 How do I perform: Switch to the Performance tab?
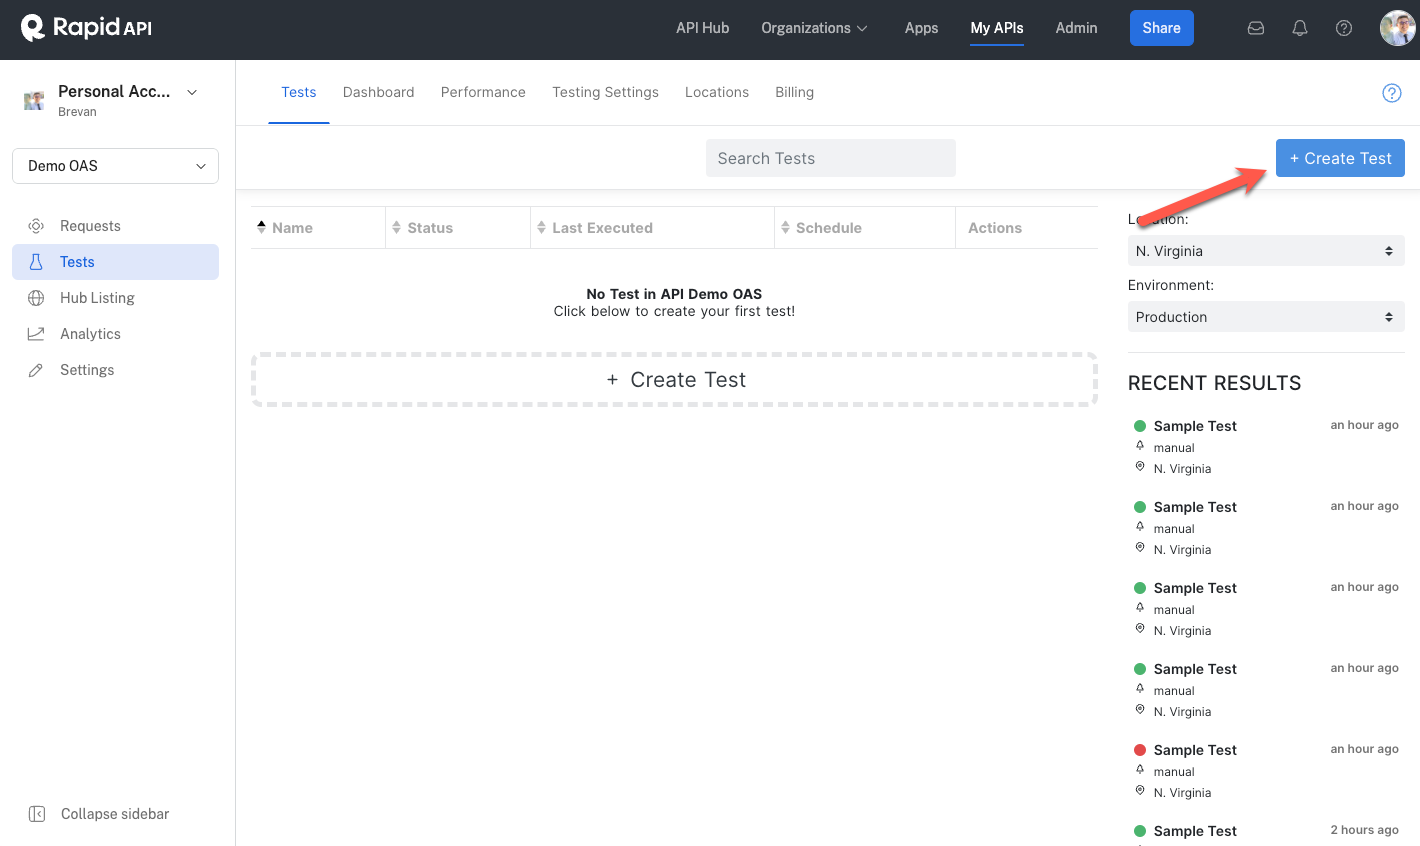(483, 92)
